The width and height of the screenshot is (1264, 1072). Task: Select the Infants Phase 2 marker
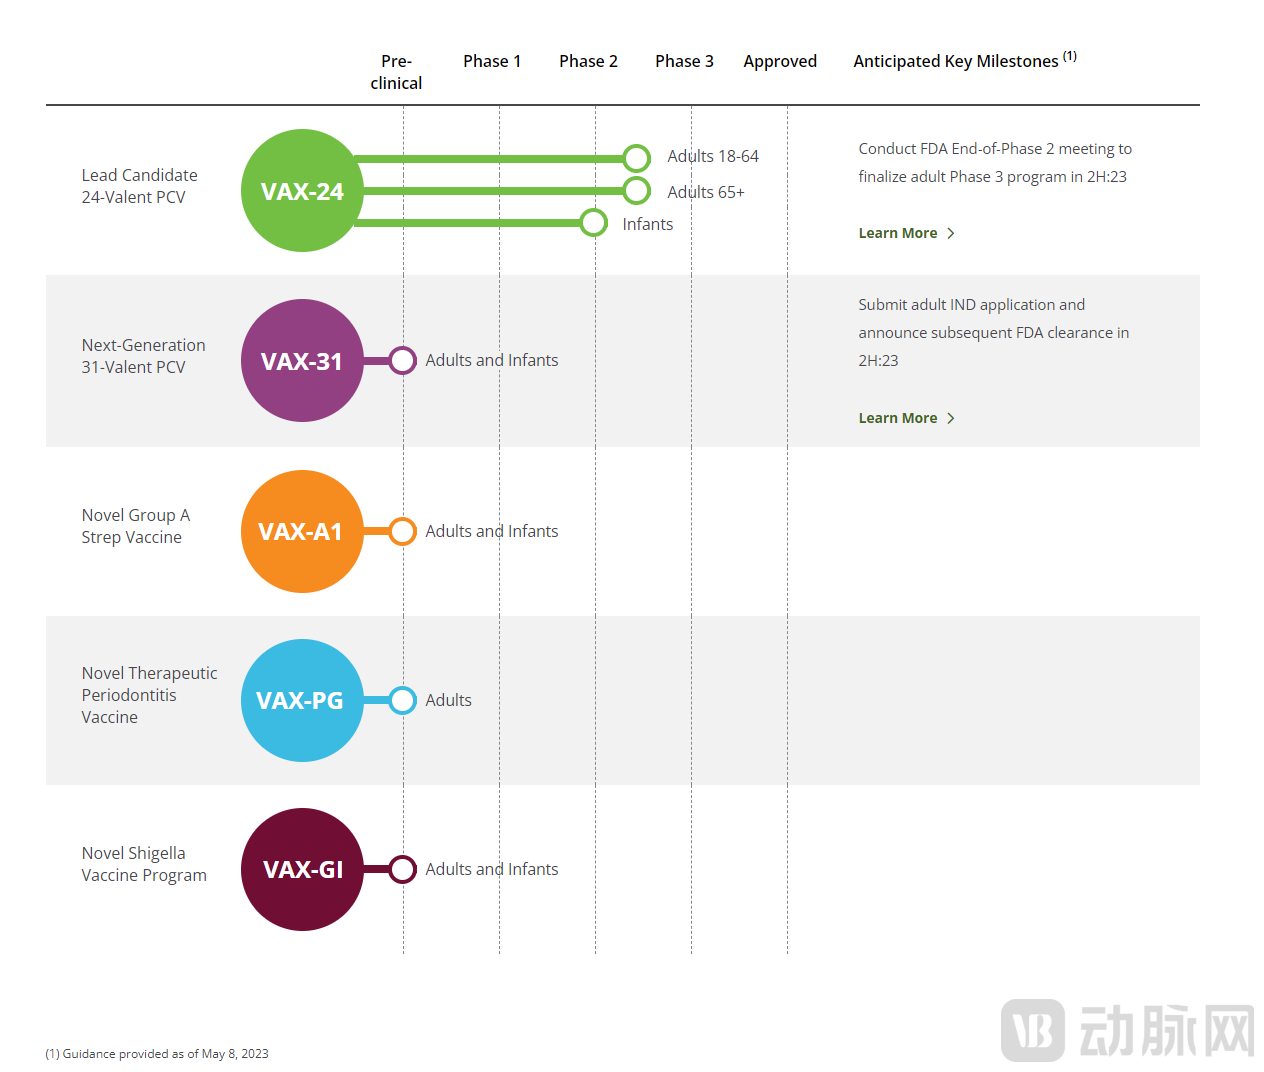[593, 222]
